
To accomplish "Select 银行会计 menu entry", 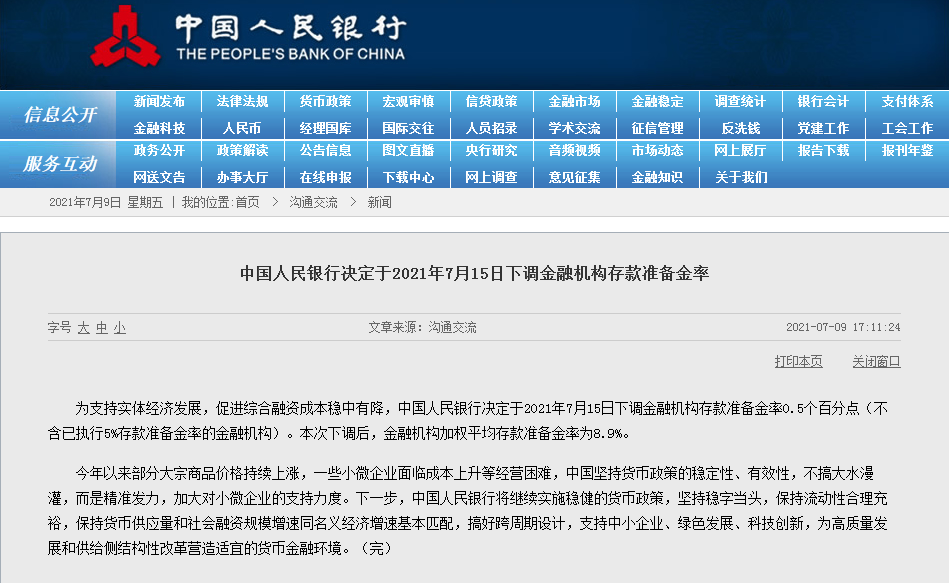I will (823, 101).
